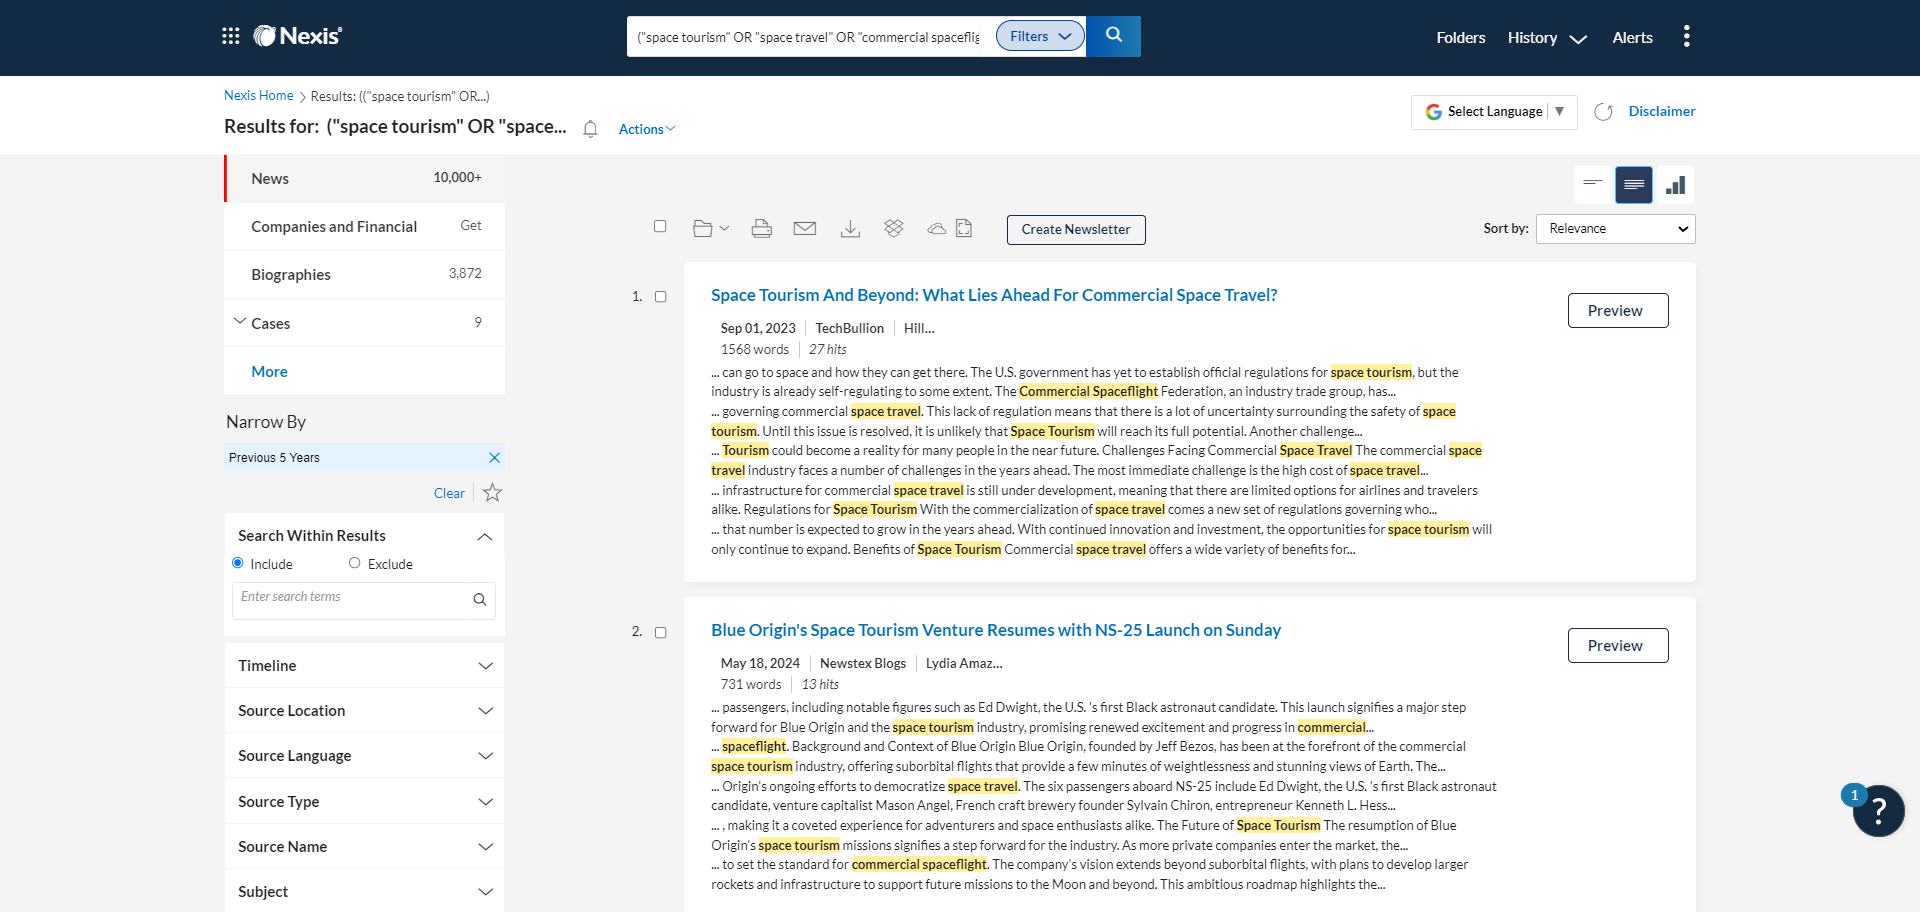1920x912 pixels.
Task: Select the Exclude radio option
Action: (x=354, y=563)
